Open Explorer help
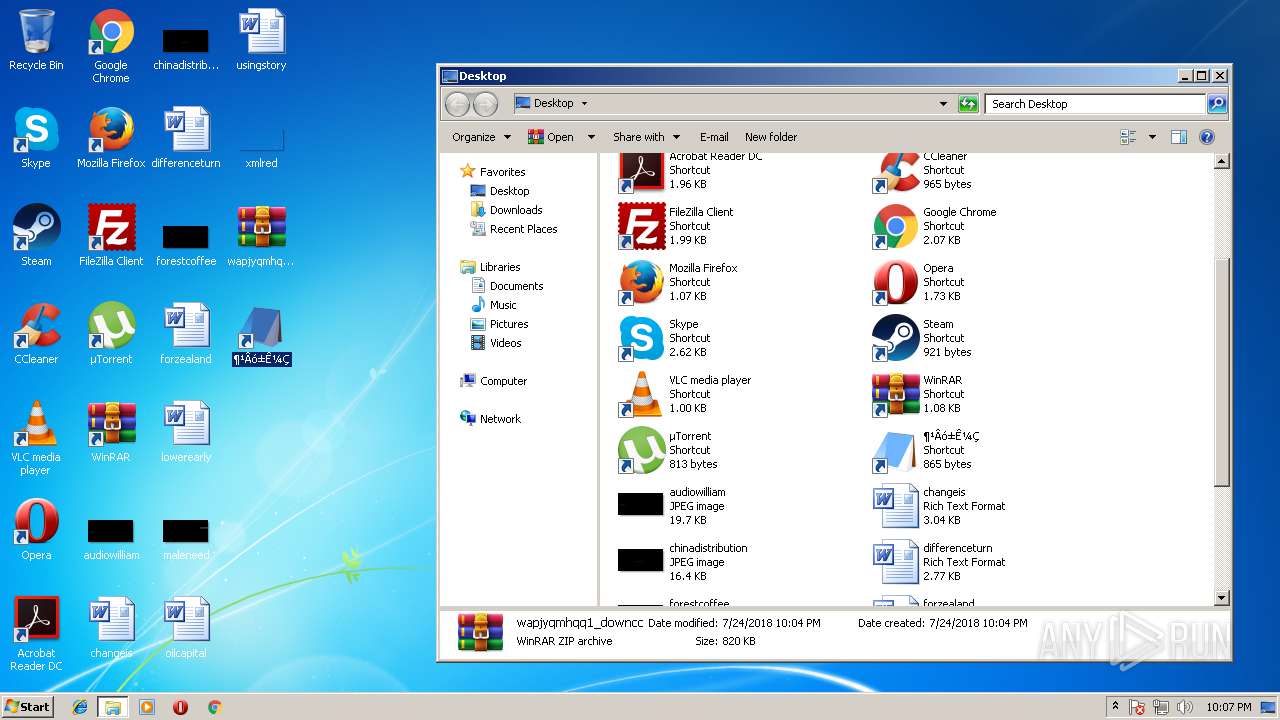Screen dimensions: 1280x720 click(1207, 137)
